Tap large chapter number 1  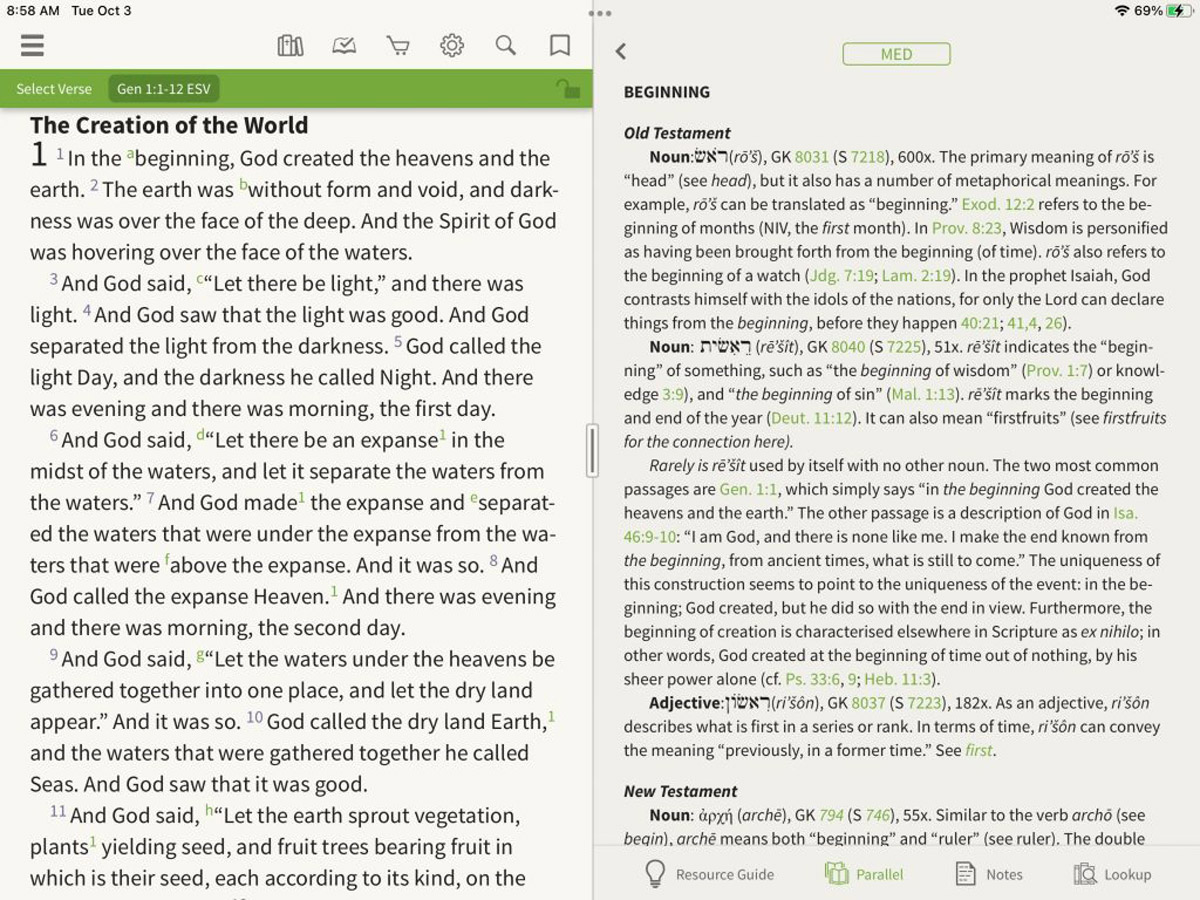pos(39,154)
